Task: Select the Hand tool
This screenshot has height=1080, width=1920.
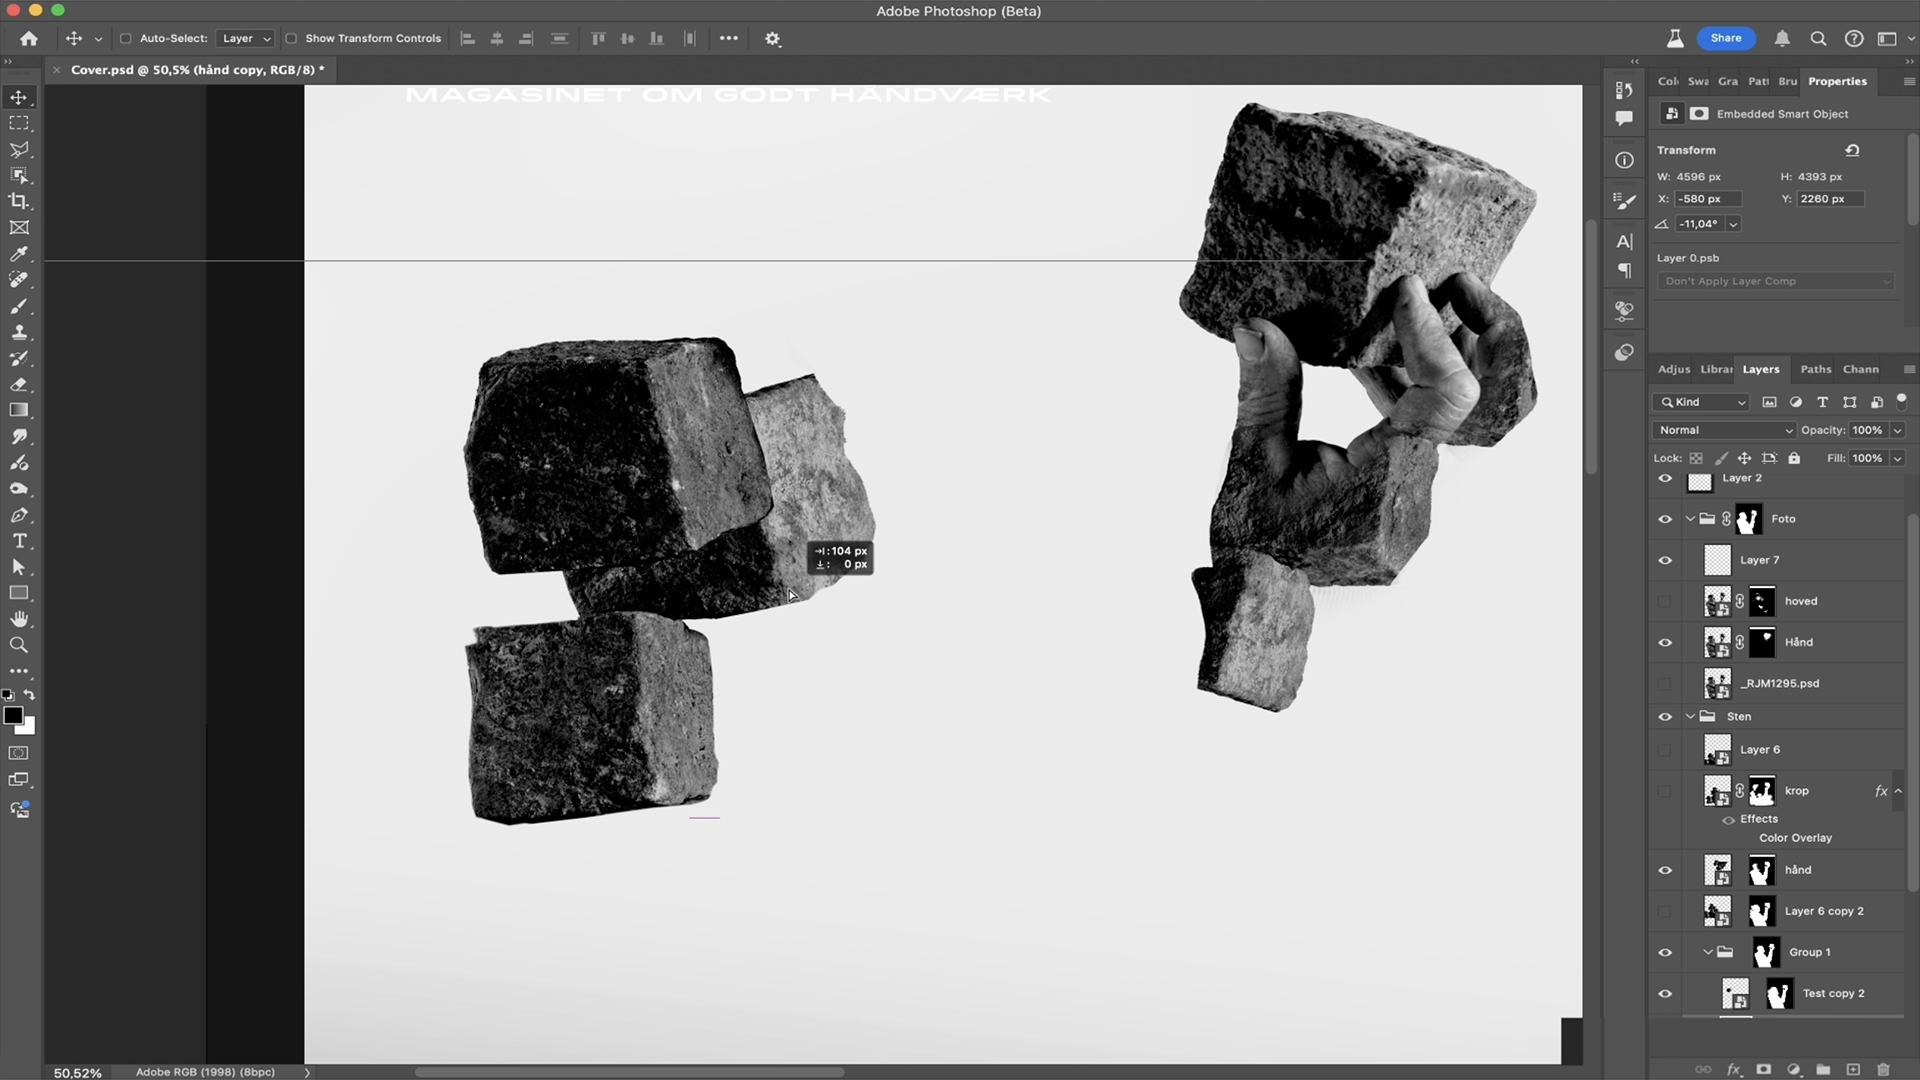Action: pyautogui.click(x=19, y=617)
